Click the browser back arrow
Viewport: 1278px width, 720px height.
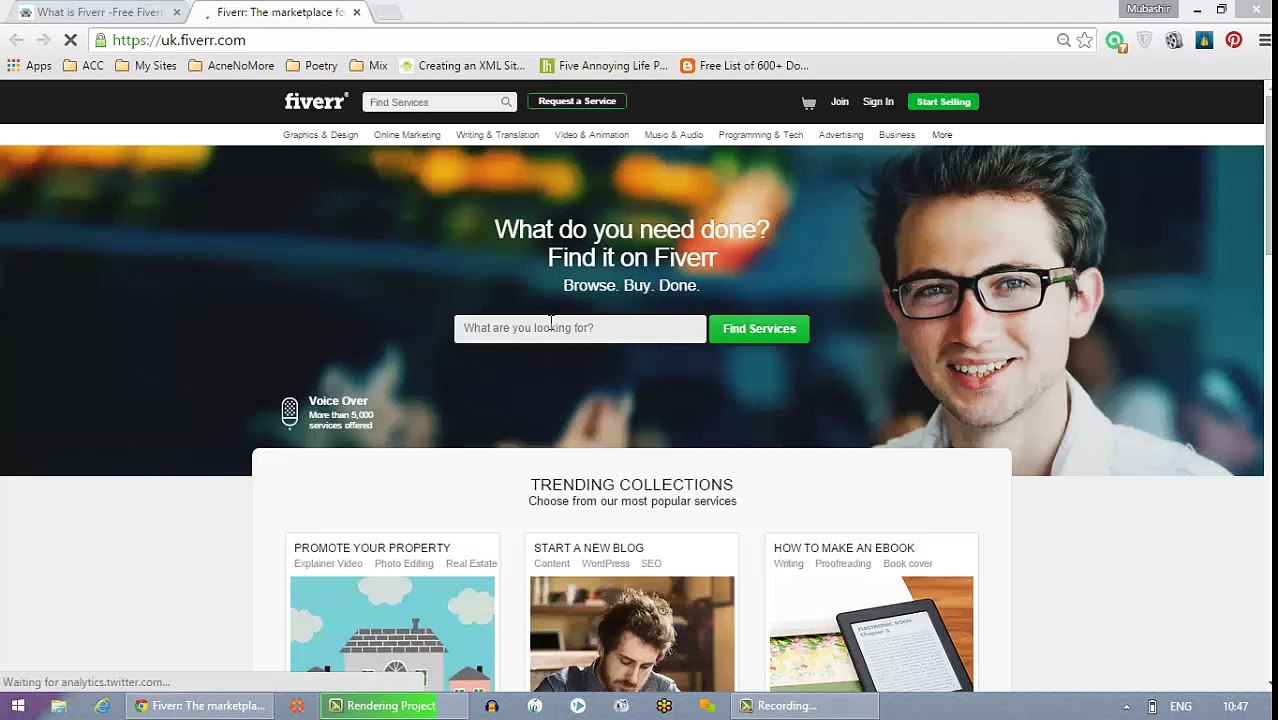(16, 40)
